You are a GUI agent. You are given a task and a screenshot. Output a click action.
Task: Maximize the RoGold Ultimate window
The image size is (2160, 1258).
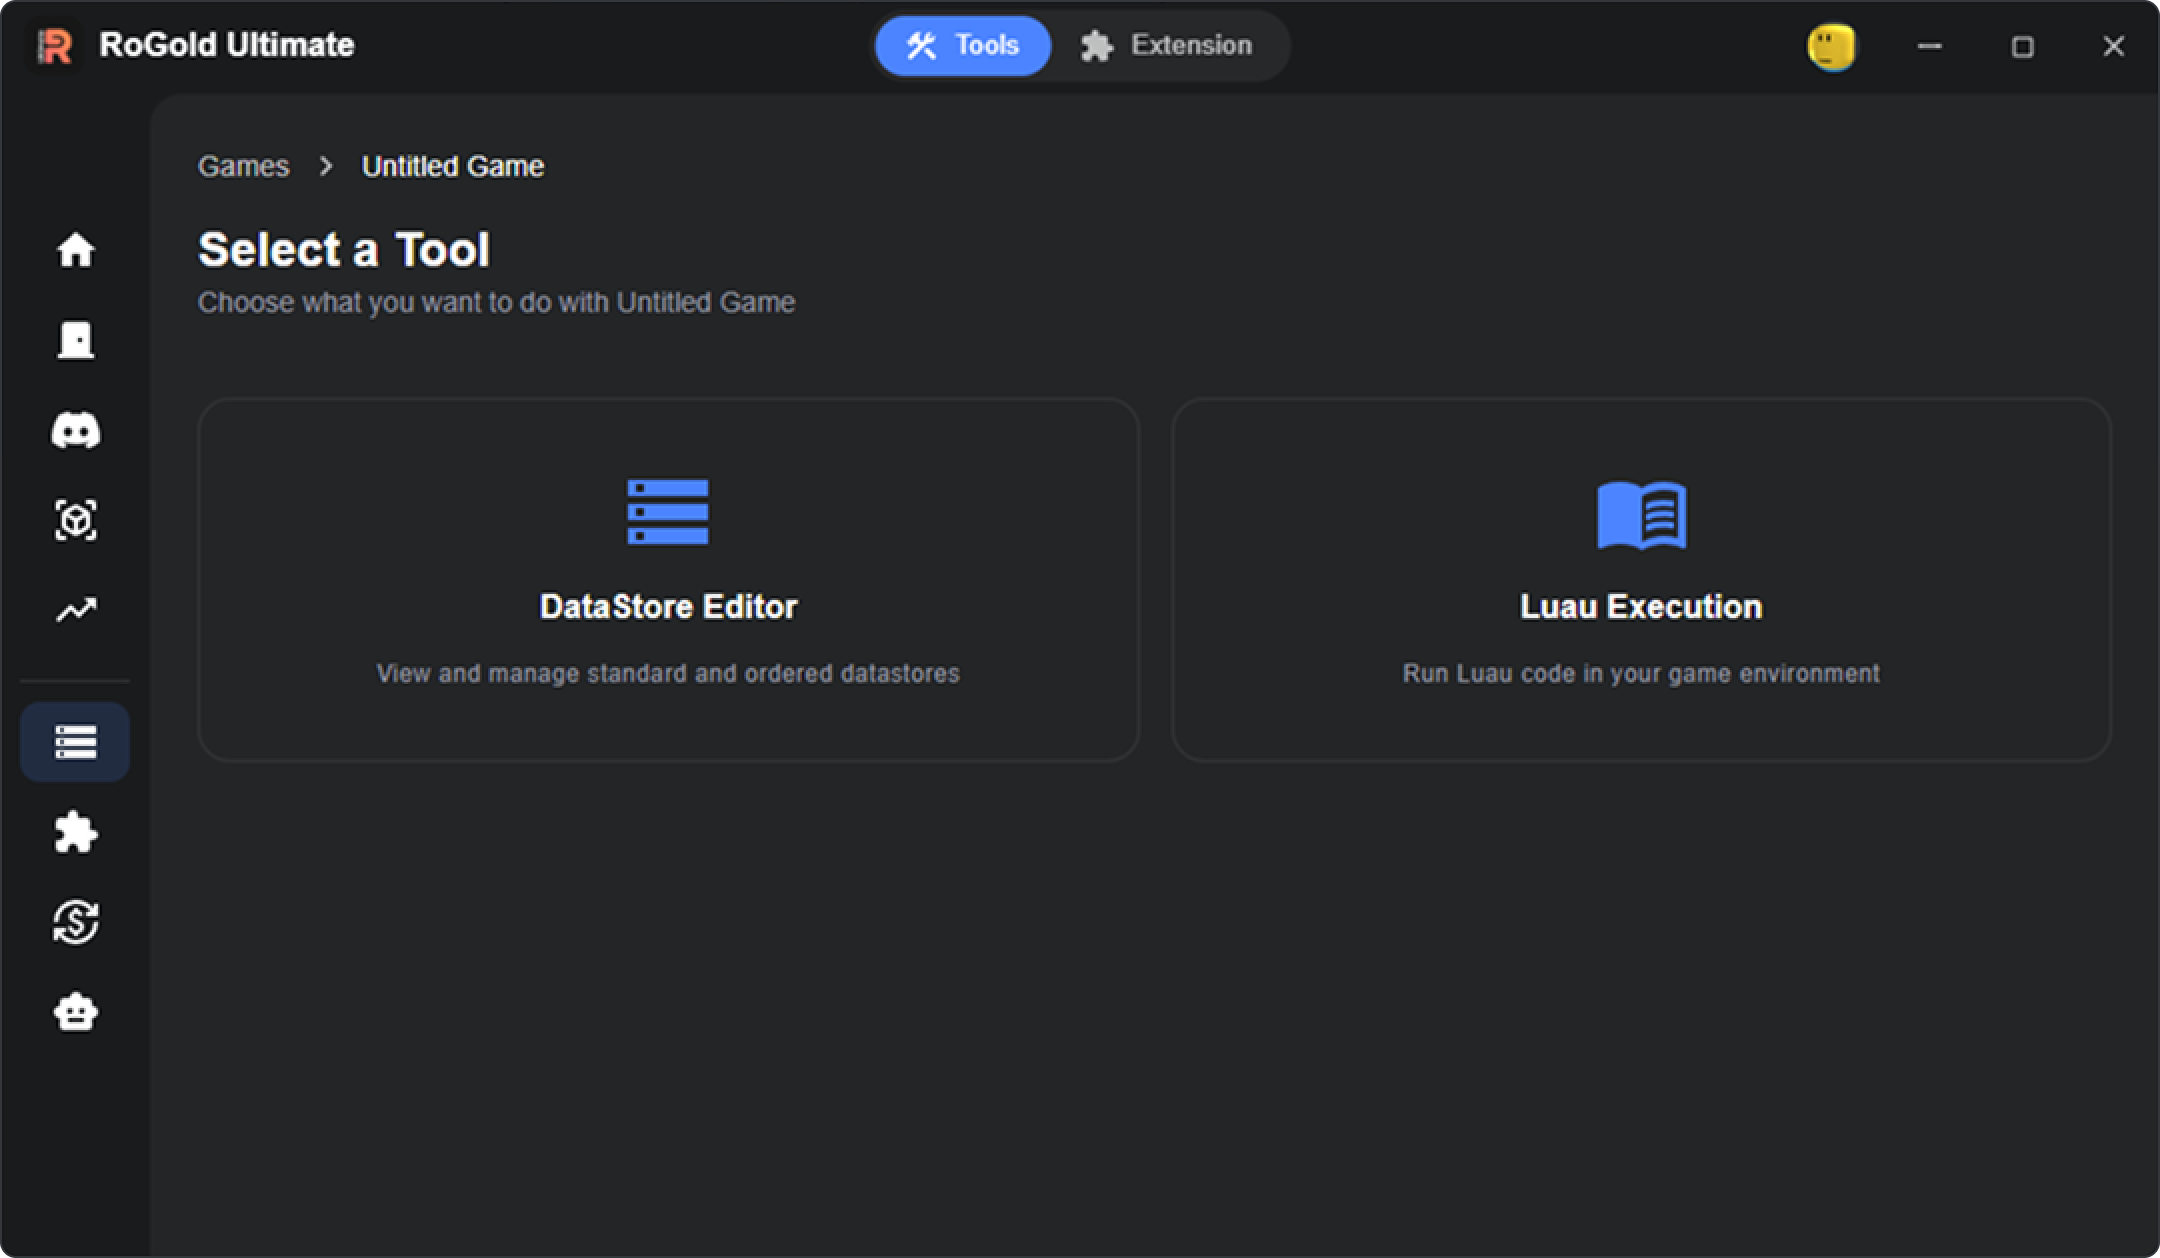point(2022,46)
